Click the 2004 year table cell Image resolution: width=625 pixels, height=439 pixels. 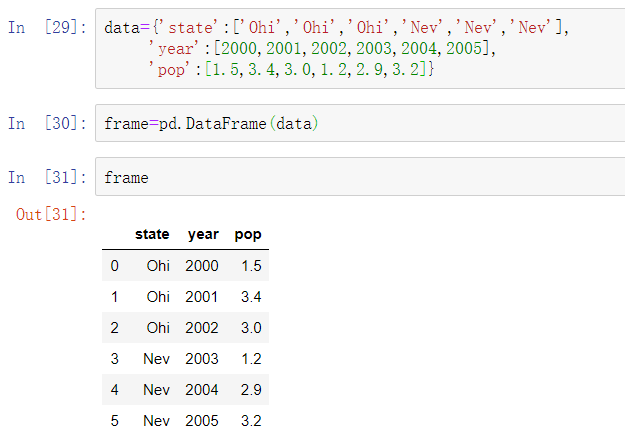click(201, 390)
